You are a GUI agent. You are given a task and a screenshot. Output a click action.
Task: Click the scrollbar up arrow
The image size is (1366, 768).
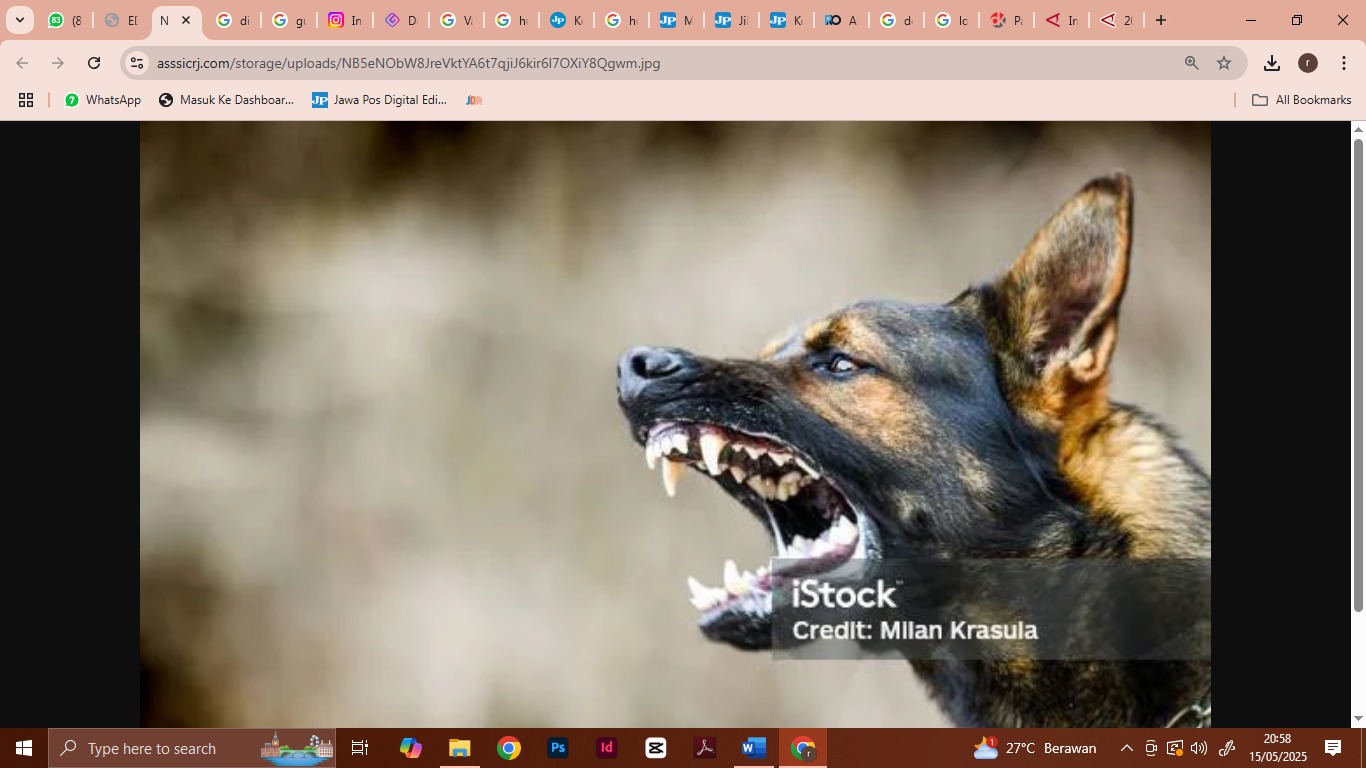coord(1358,129)
